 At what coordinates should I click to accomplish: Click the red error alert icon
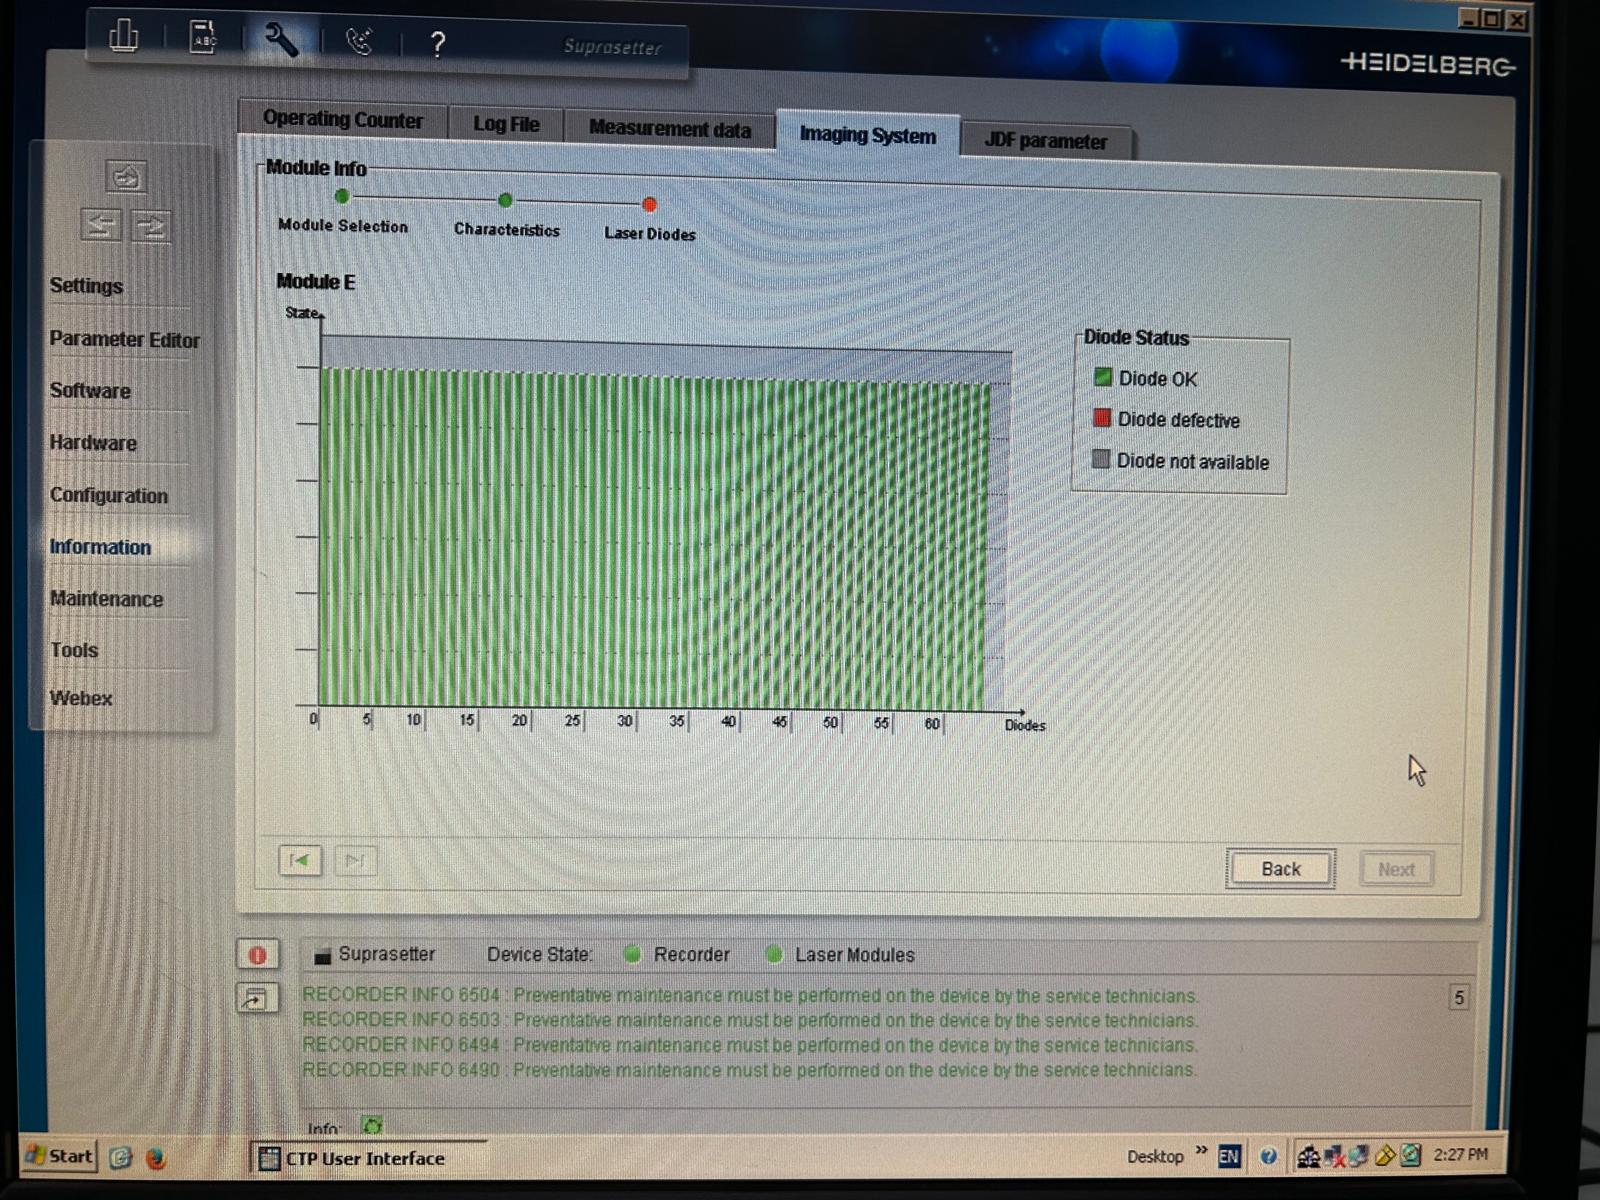point(257,955)
